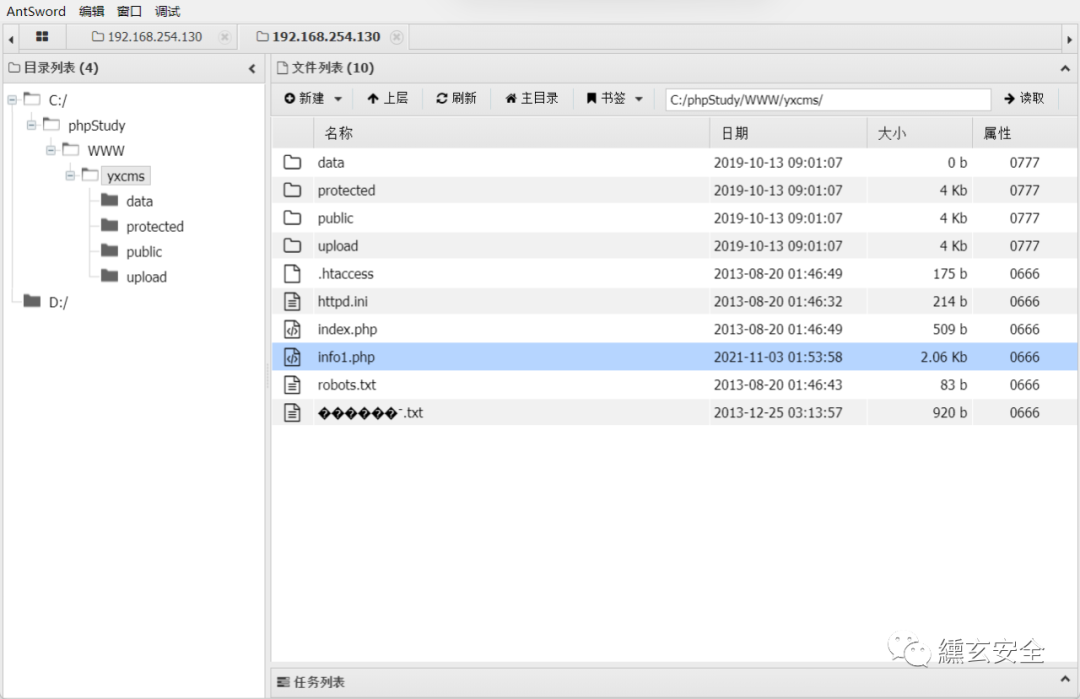This screenshot has width=1080, height=699.
Task: Refresh the list with 刷新
Action: pyautogui.click(x=456, y=98)
